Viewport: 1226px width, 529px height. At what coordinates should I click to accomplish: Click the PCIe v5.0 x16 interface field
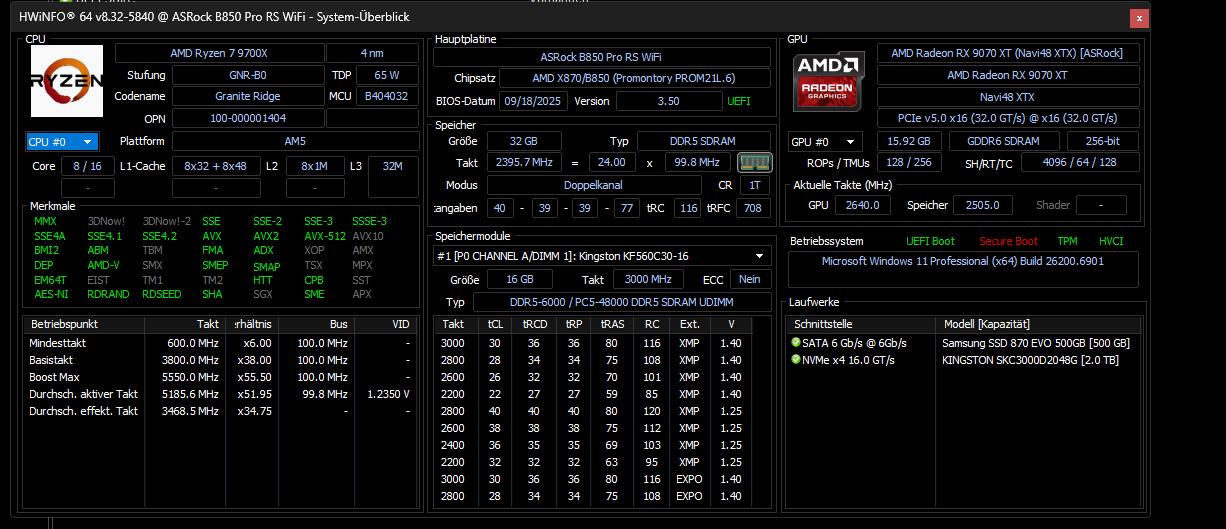tap(1007, 119)
